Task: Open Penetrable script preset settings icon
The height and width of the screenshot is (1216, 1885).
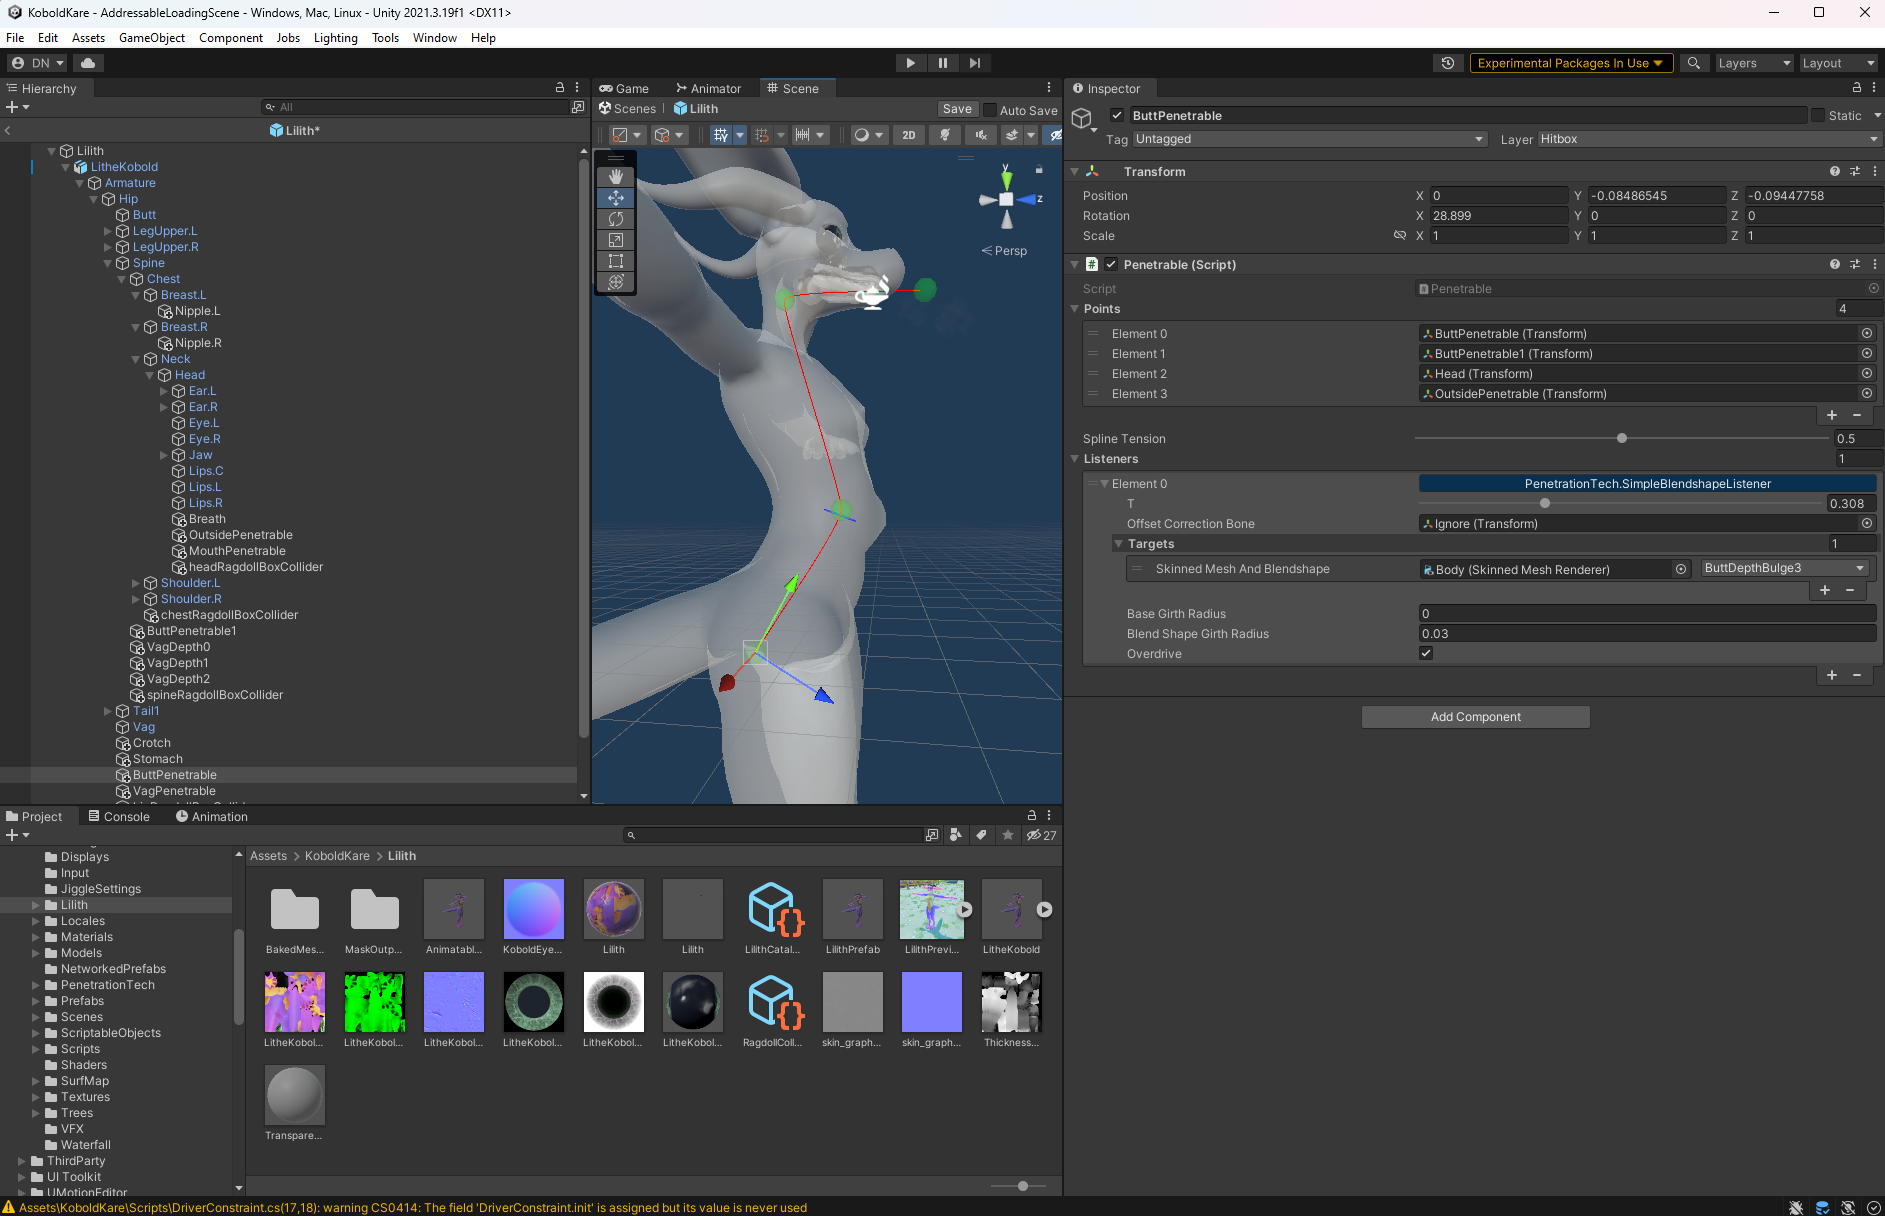Action: pyautogui.click(x=1855, y=265)
